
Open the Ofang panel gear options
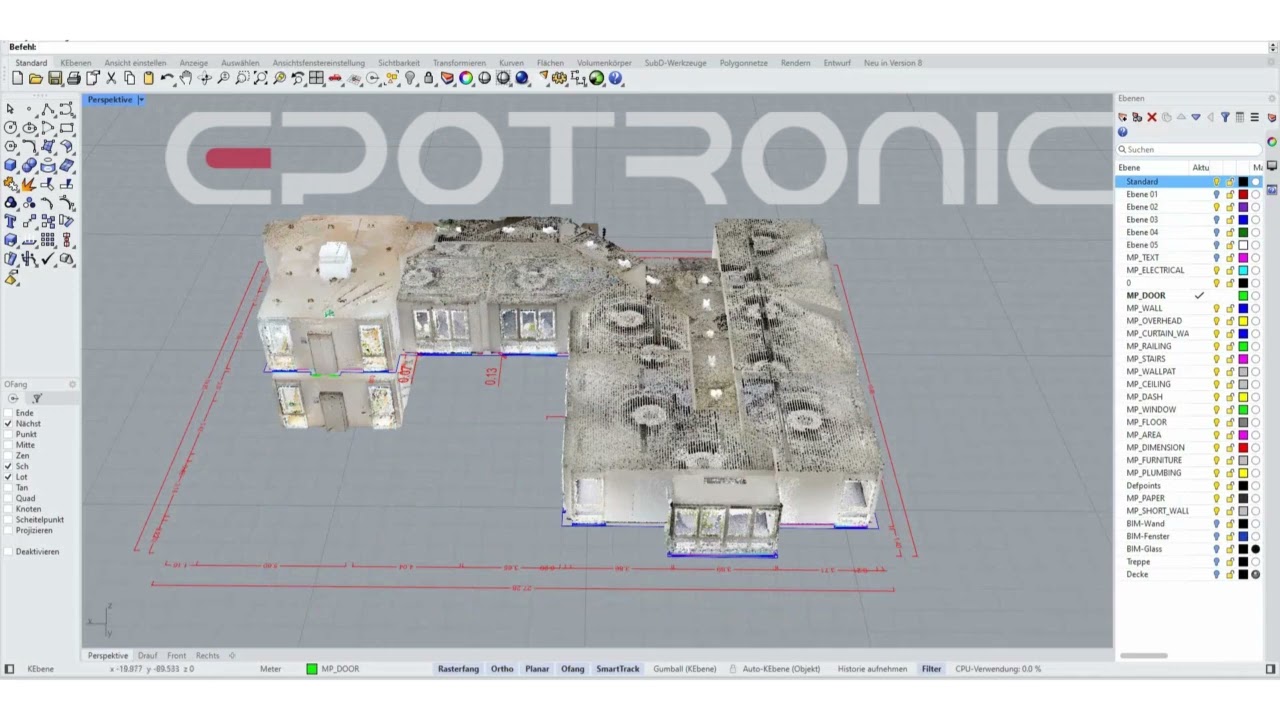click(72, 384)
